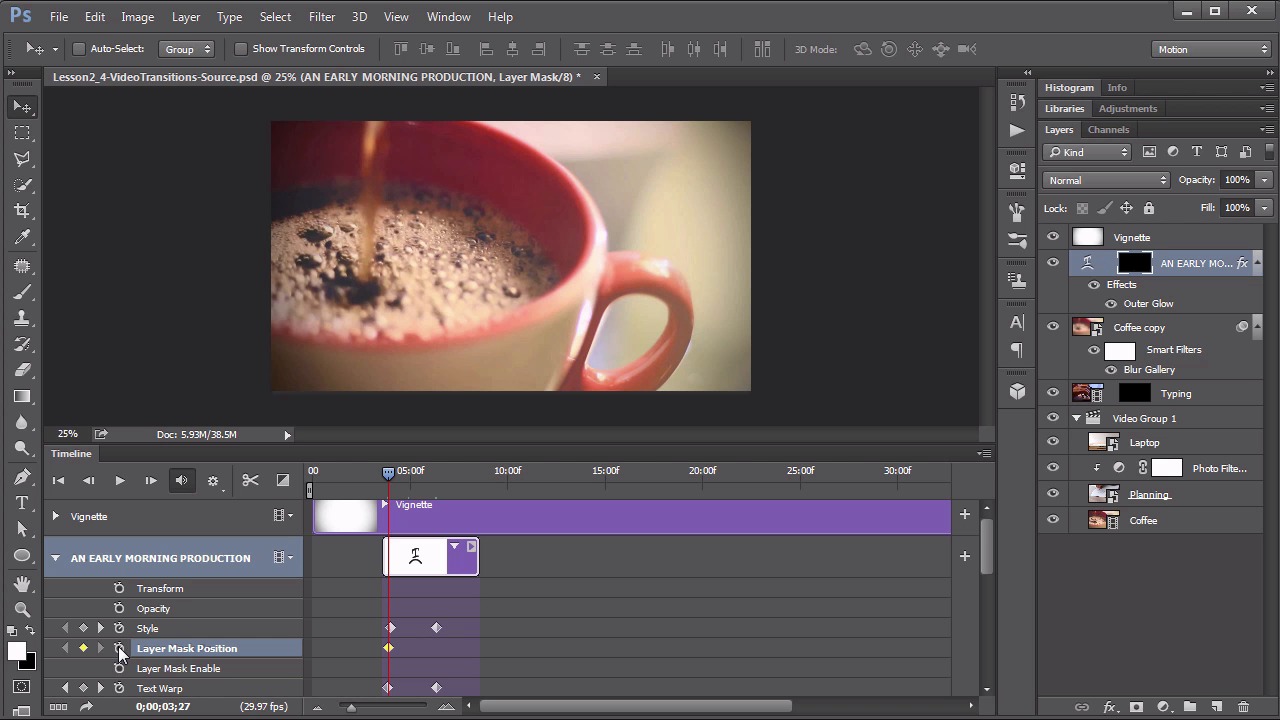This screenshot has width=1280, height=720.
Task: Go to first frame button
Action: 58,481
